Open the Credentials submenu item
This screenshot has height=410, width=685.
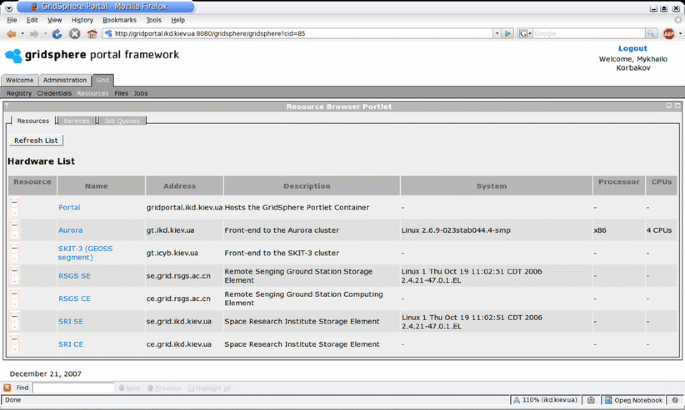click(x=54, y=93)
